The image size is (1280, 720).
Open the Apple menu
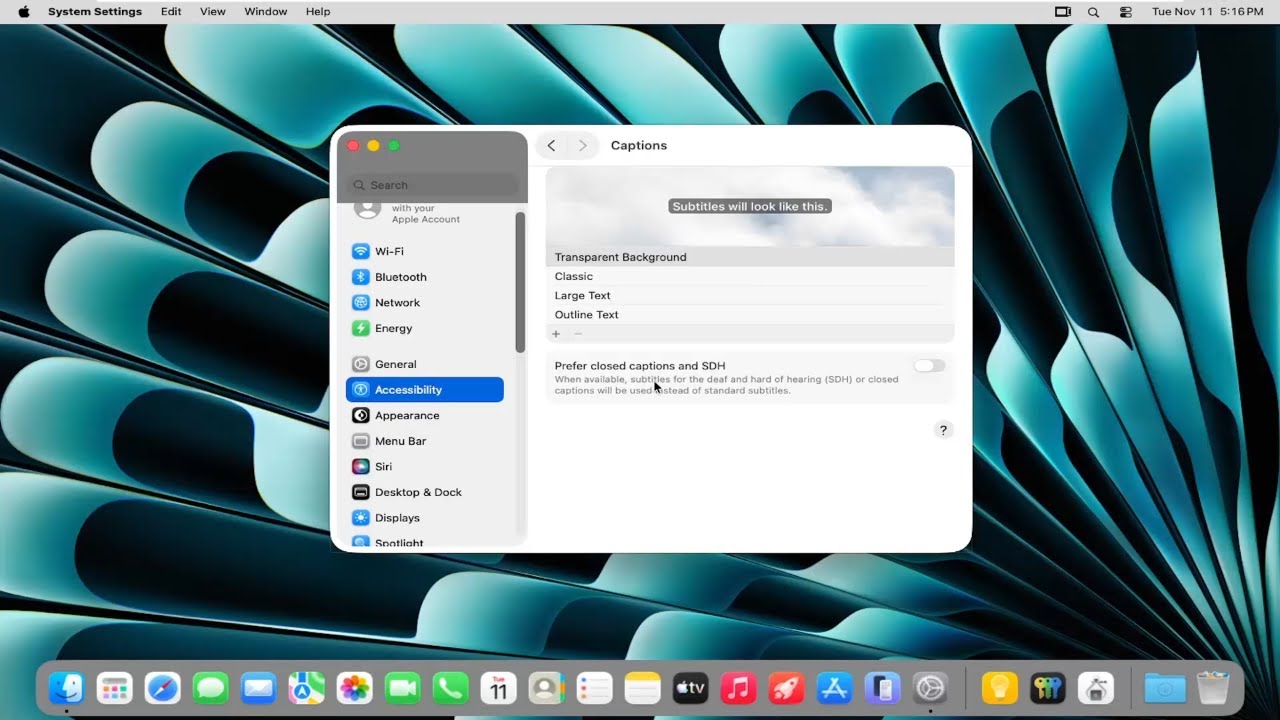(x=24, y=11)
